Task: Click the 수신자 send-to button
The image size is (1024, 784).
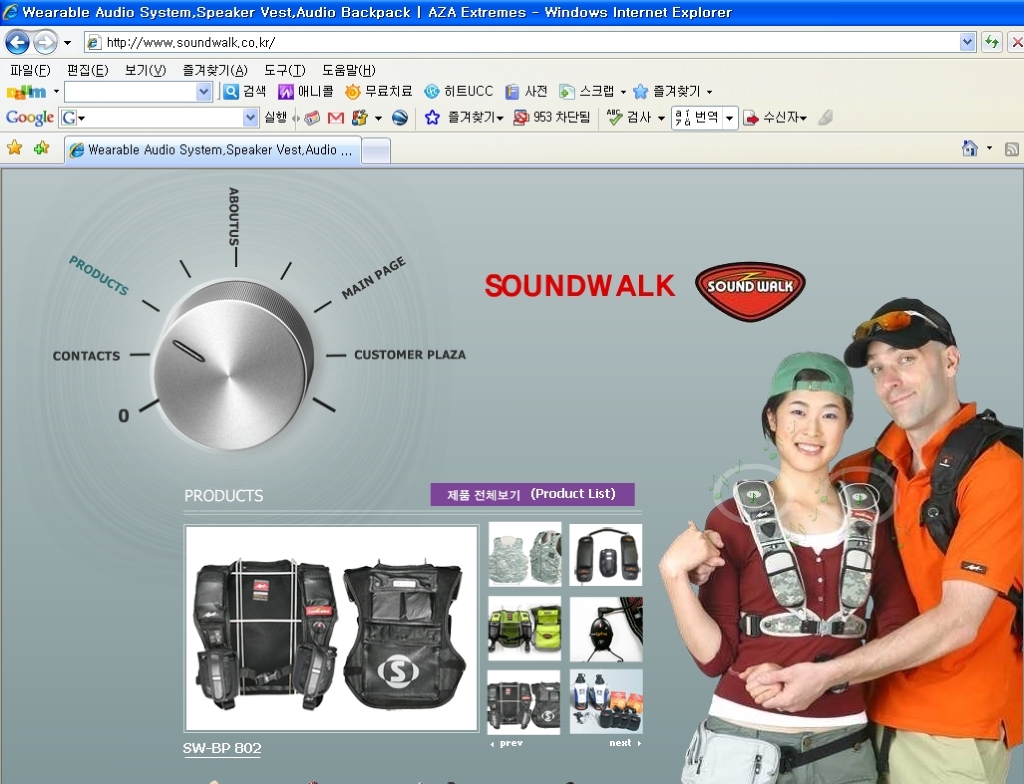Action: (x=776, y=118)
